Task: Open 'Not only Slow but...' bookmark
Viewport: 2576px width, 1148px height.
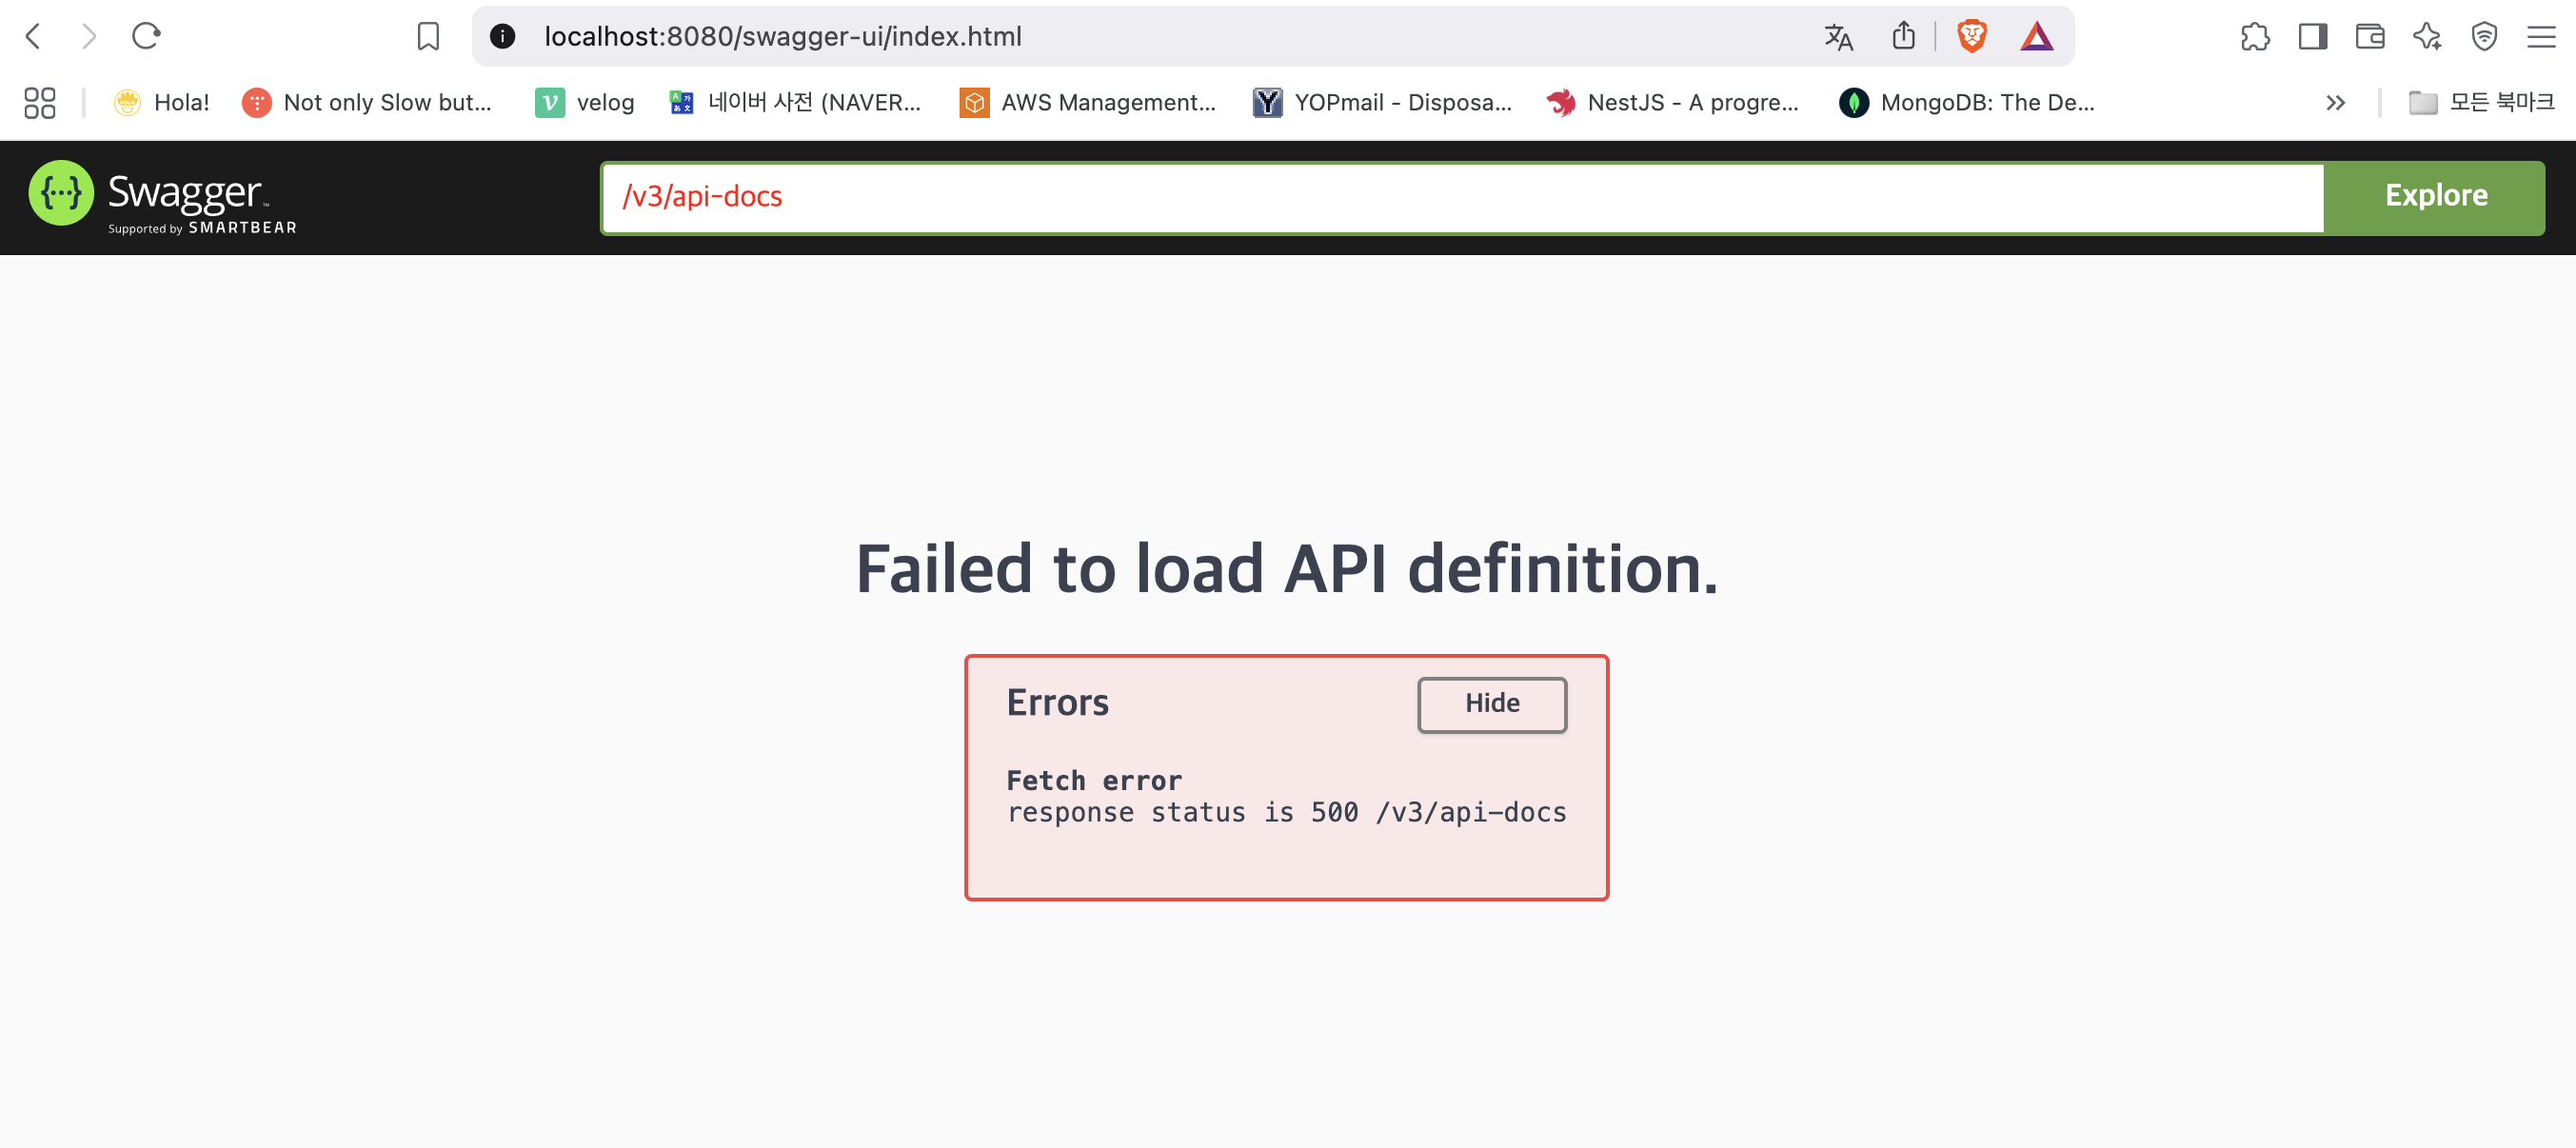Action: (x=367, y=102)
